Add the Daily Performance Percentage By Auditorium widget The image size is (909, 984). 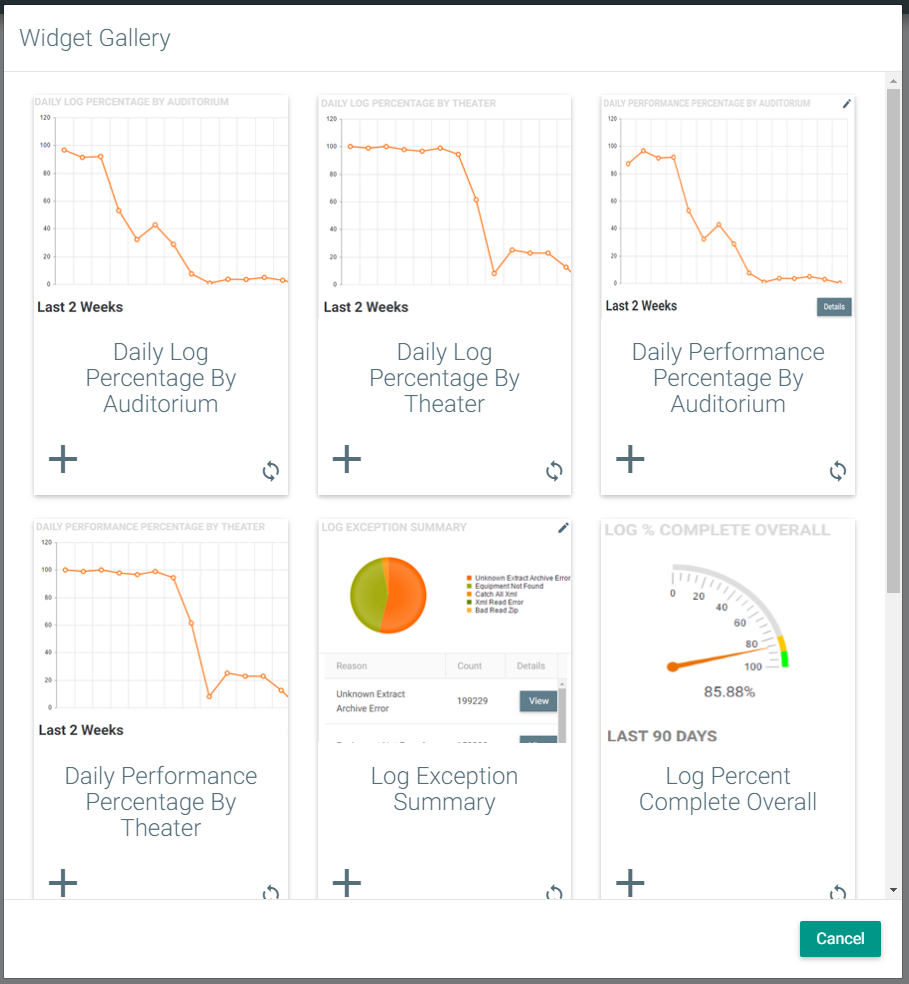[630, 459]
